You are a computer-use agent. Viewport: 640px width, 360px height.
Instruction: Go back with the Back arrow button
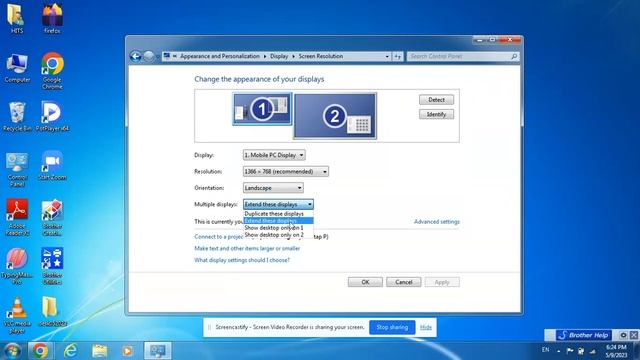136,56
